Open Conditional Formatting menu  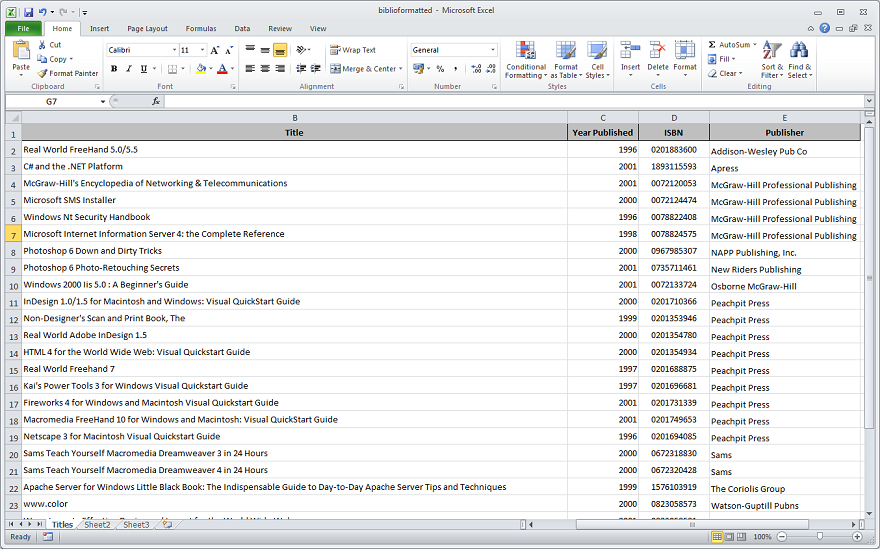tap(526, 60)
